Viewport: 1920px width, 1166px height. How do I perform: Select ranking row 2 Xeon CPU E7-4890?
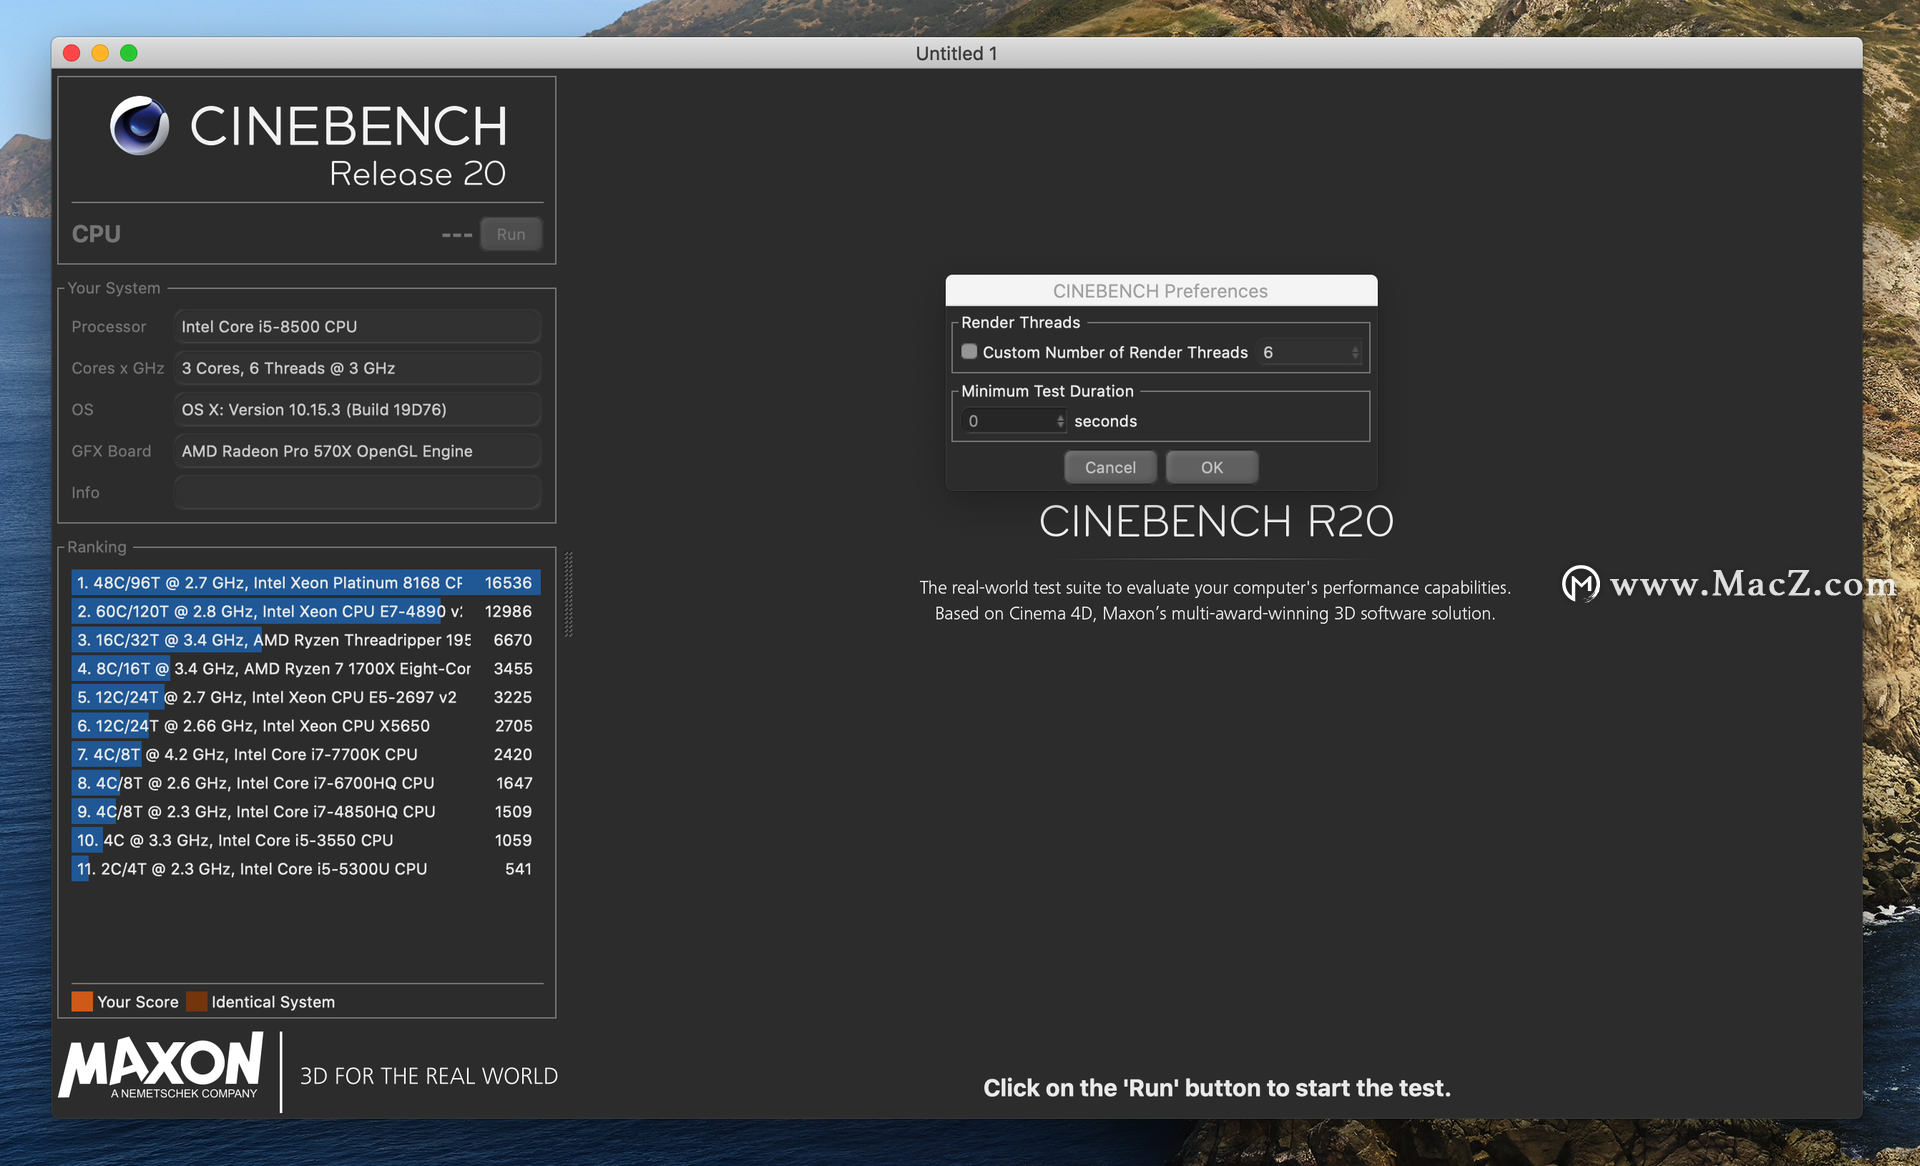click(306, 611)
